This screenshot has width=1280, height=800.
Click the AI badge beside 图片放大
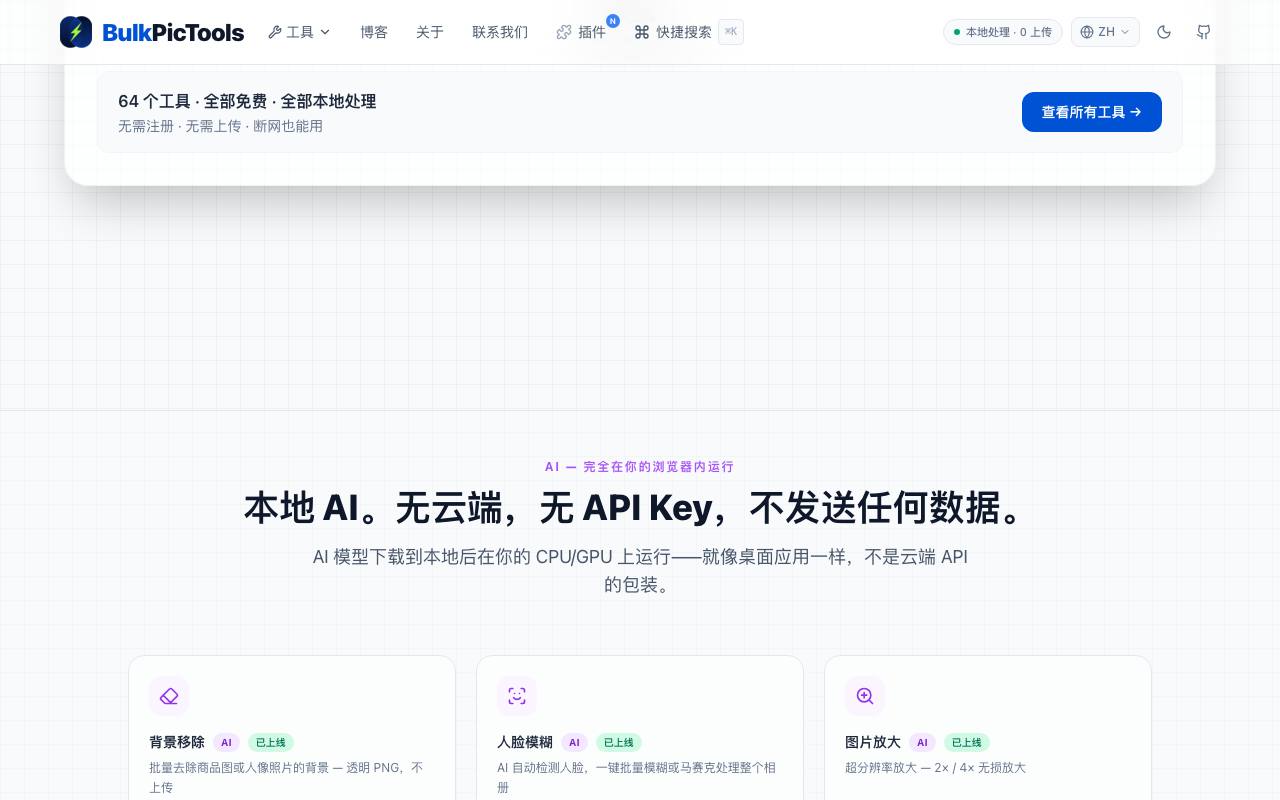[922, 742]
